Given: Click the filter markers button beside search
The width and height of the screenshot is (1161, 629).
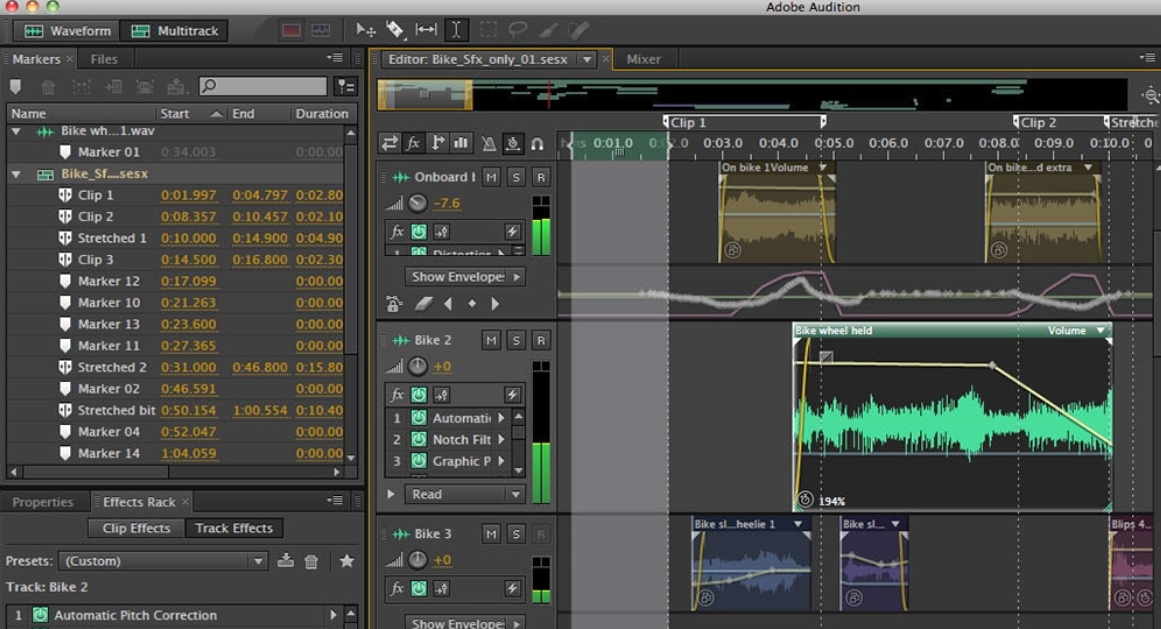Looking at the screenshot, I should [x=346, y=86].
